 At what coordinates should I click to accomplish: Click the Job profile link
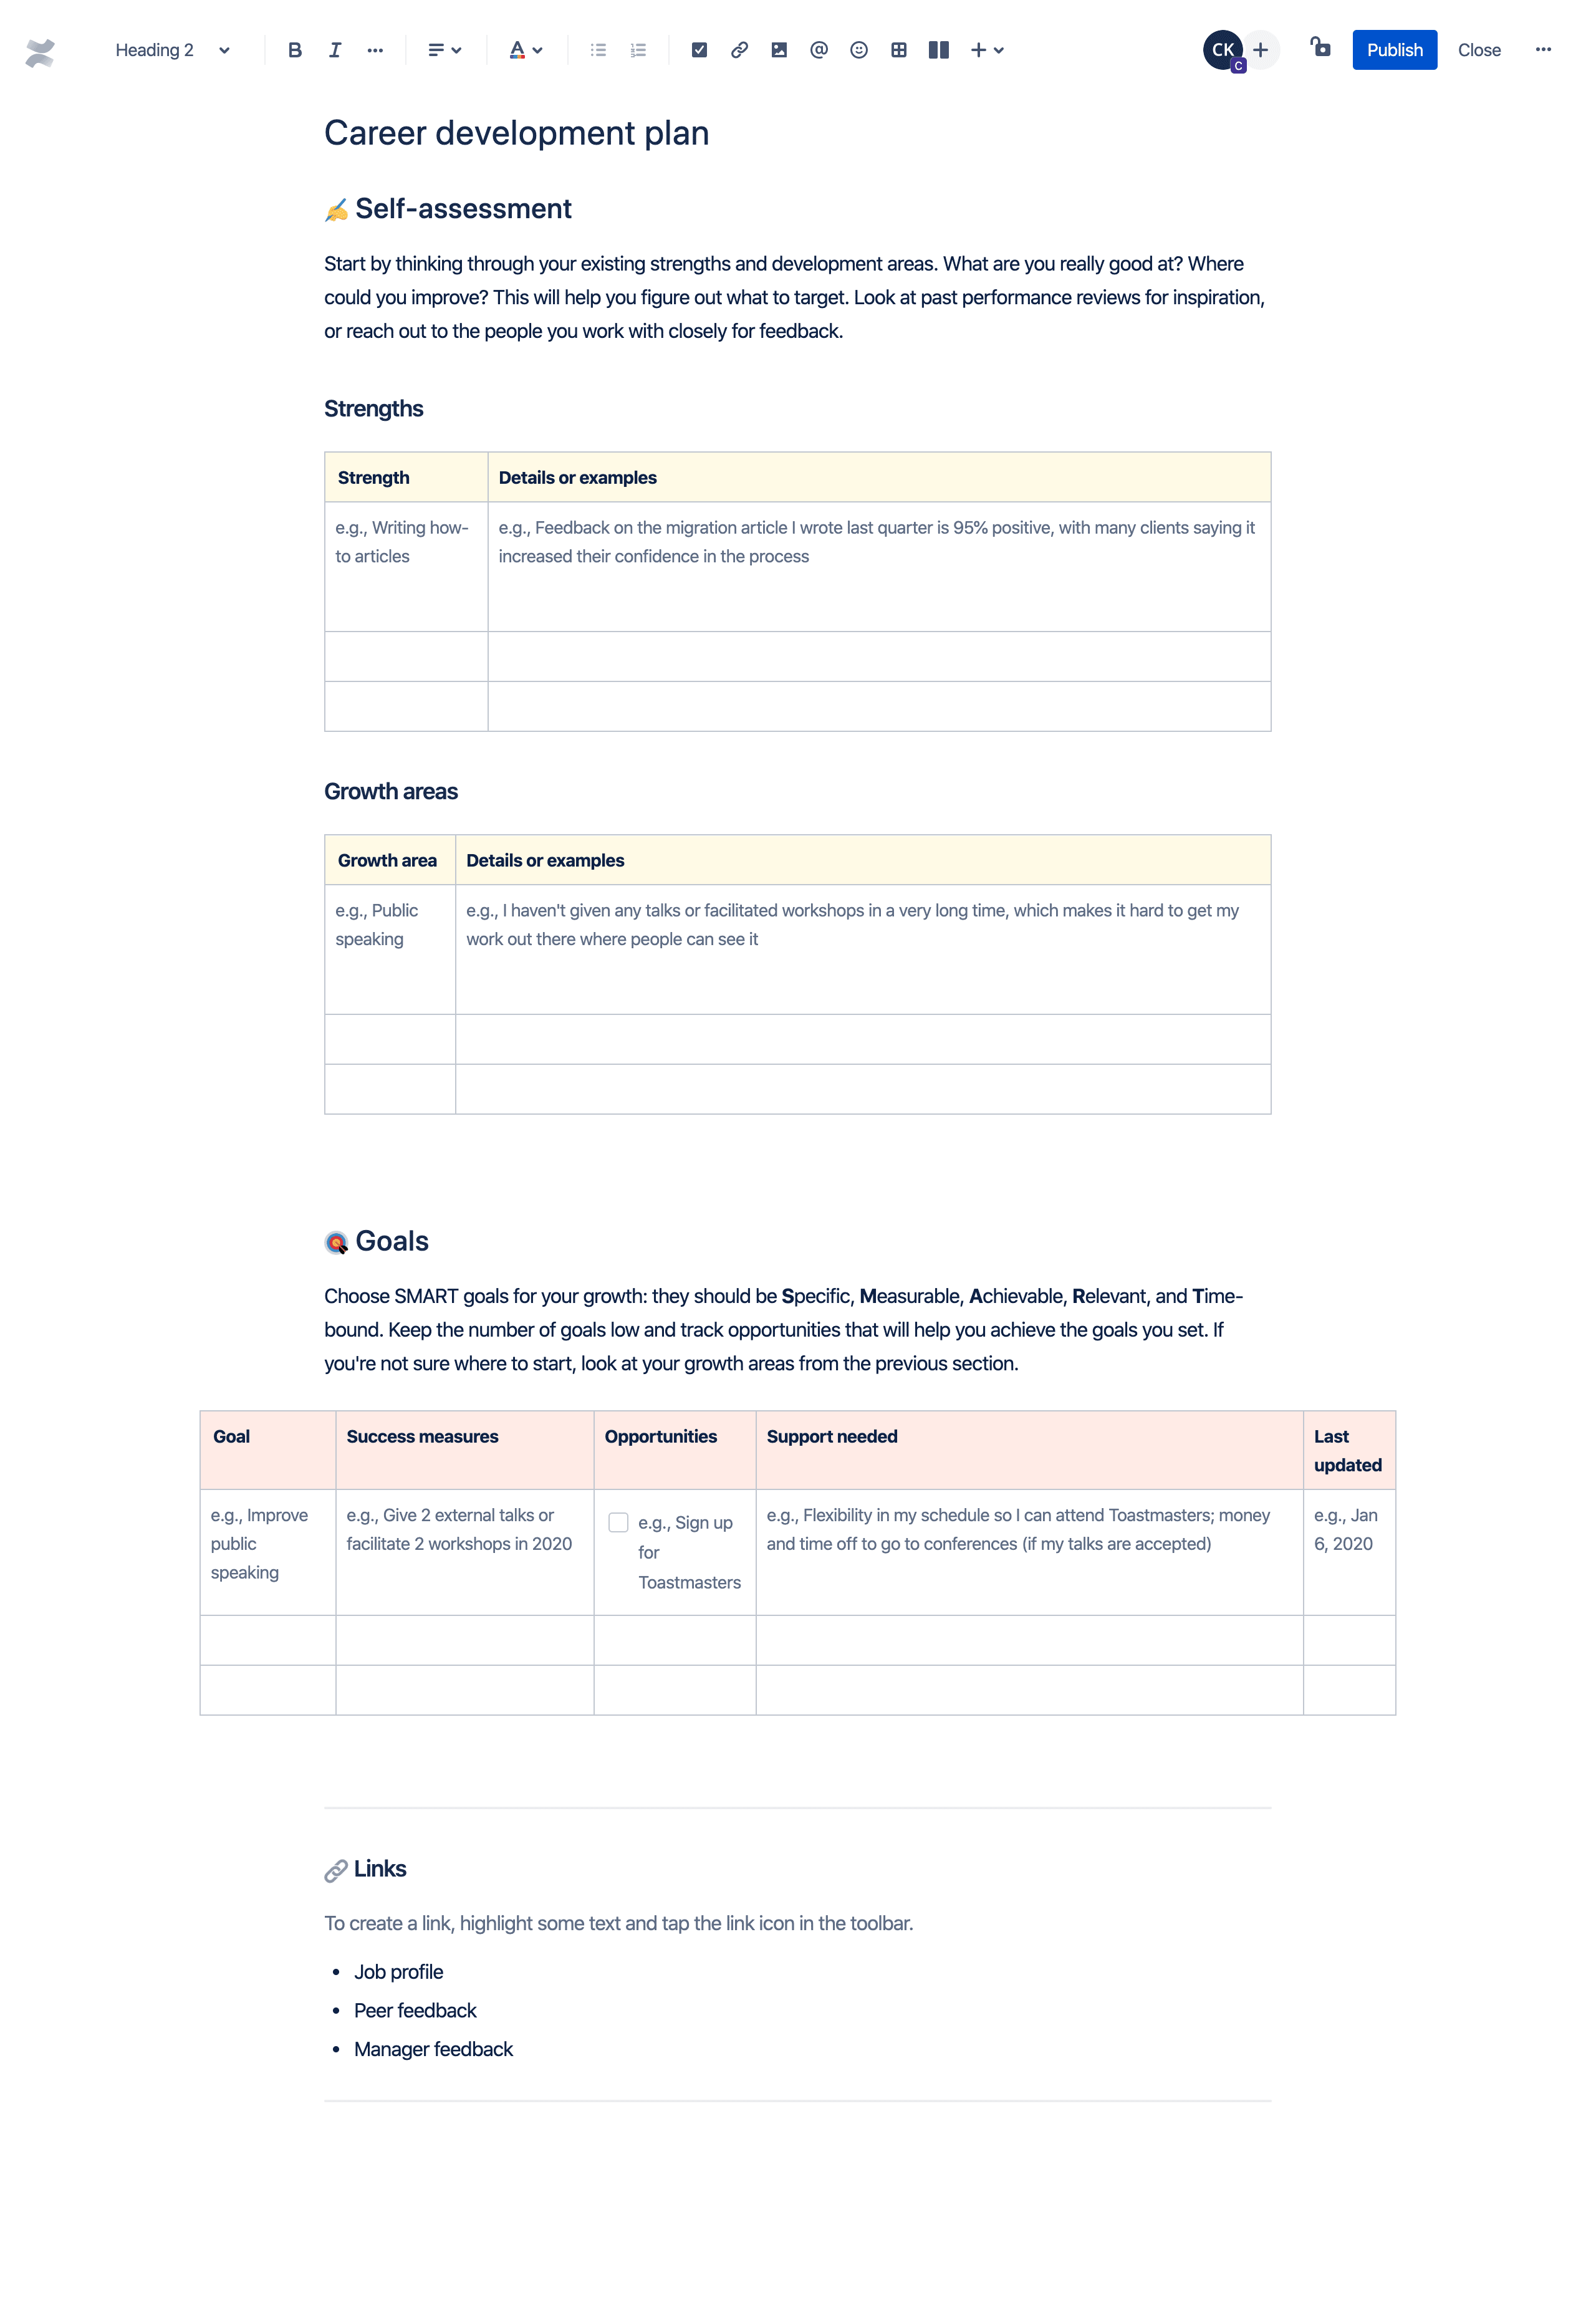(400, 1971)
